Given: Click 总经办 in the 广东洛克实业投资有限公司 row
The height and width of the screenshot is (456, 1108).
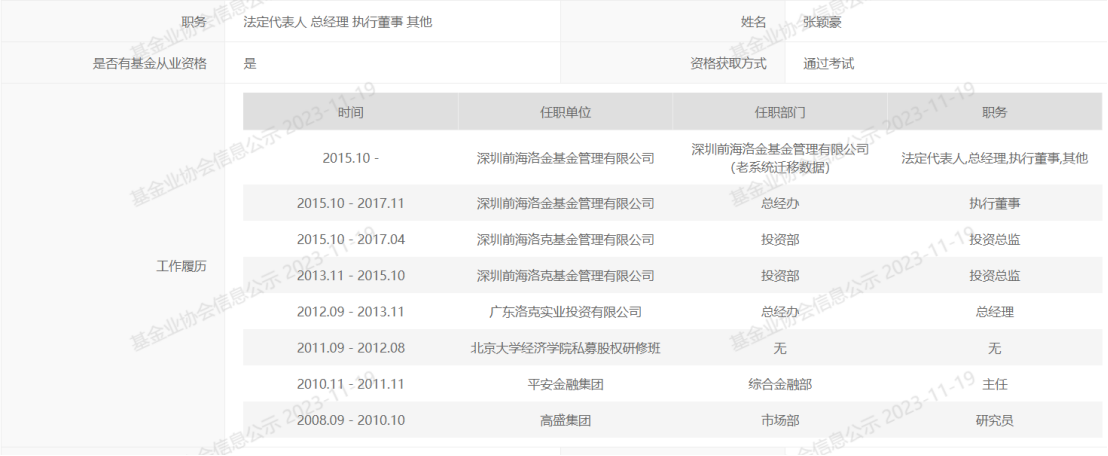Looking at the screenshot, I should [780, 312].
